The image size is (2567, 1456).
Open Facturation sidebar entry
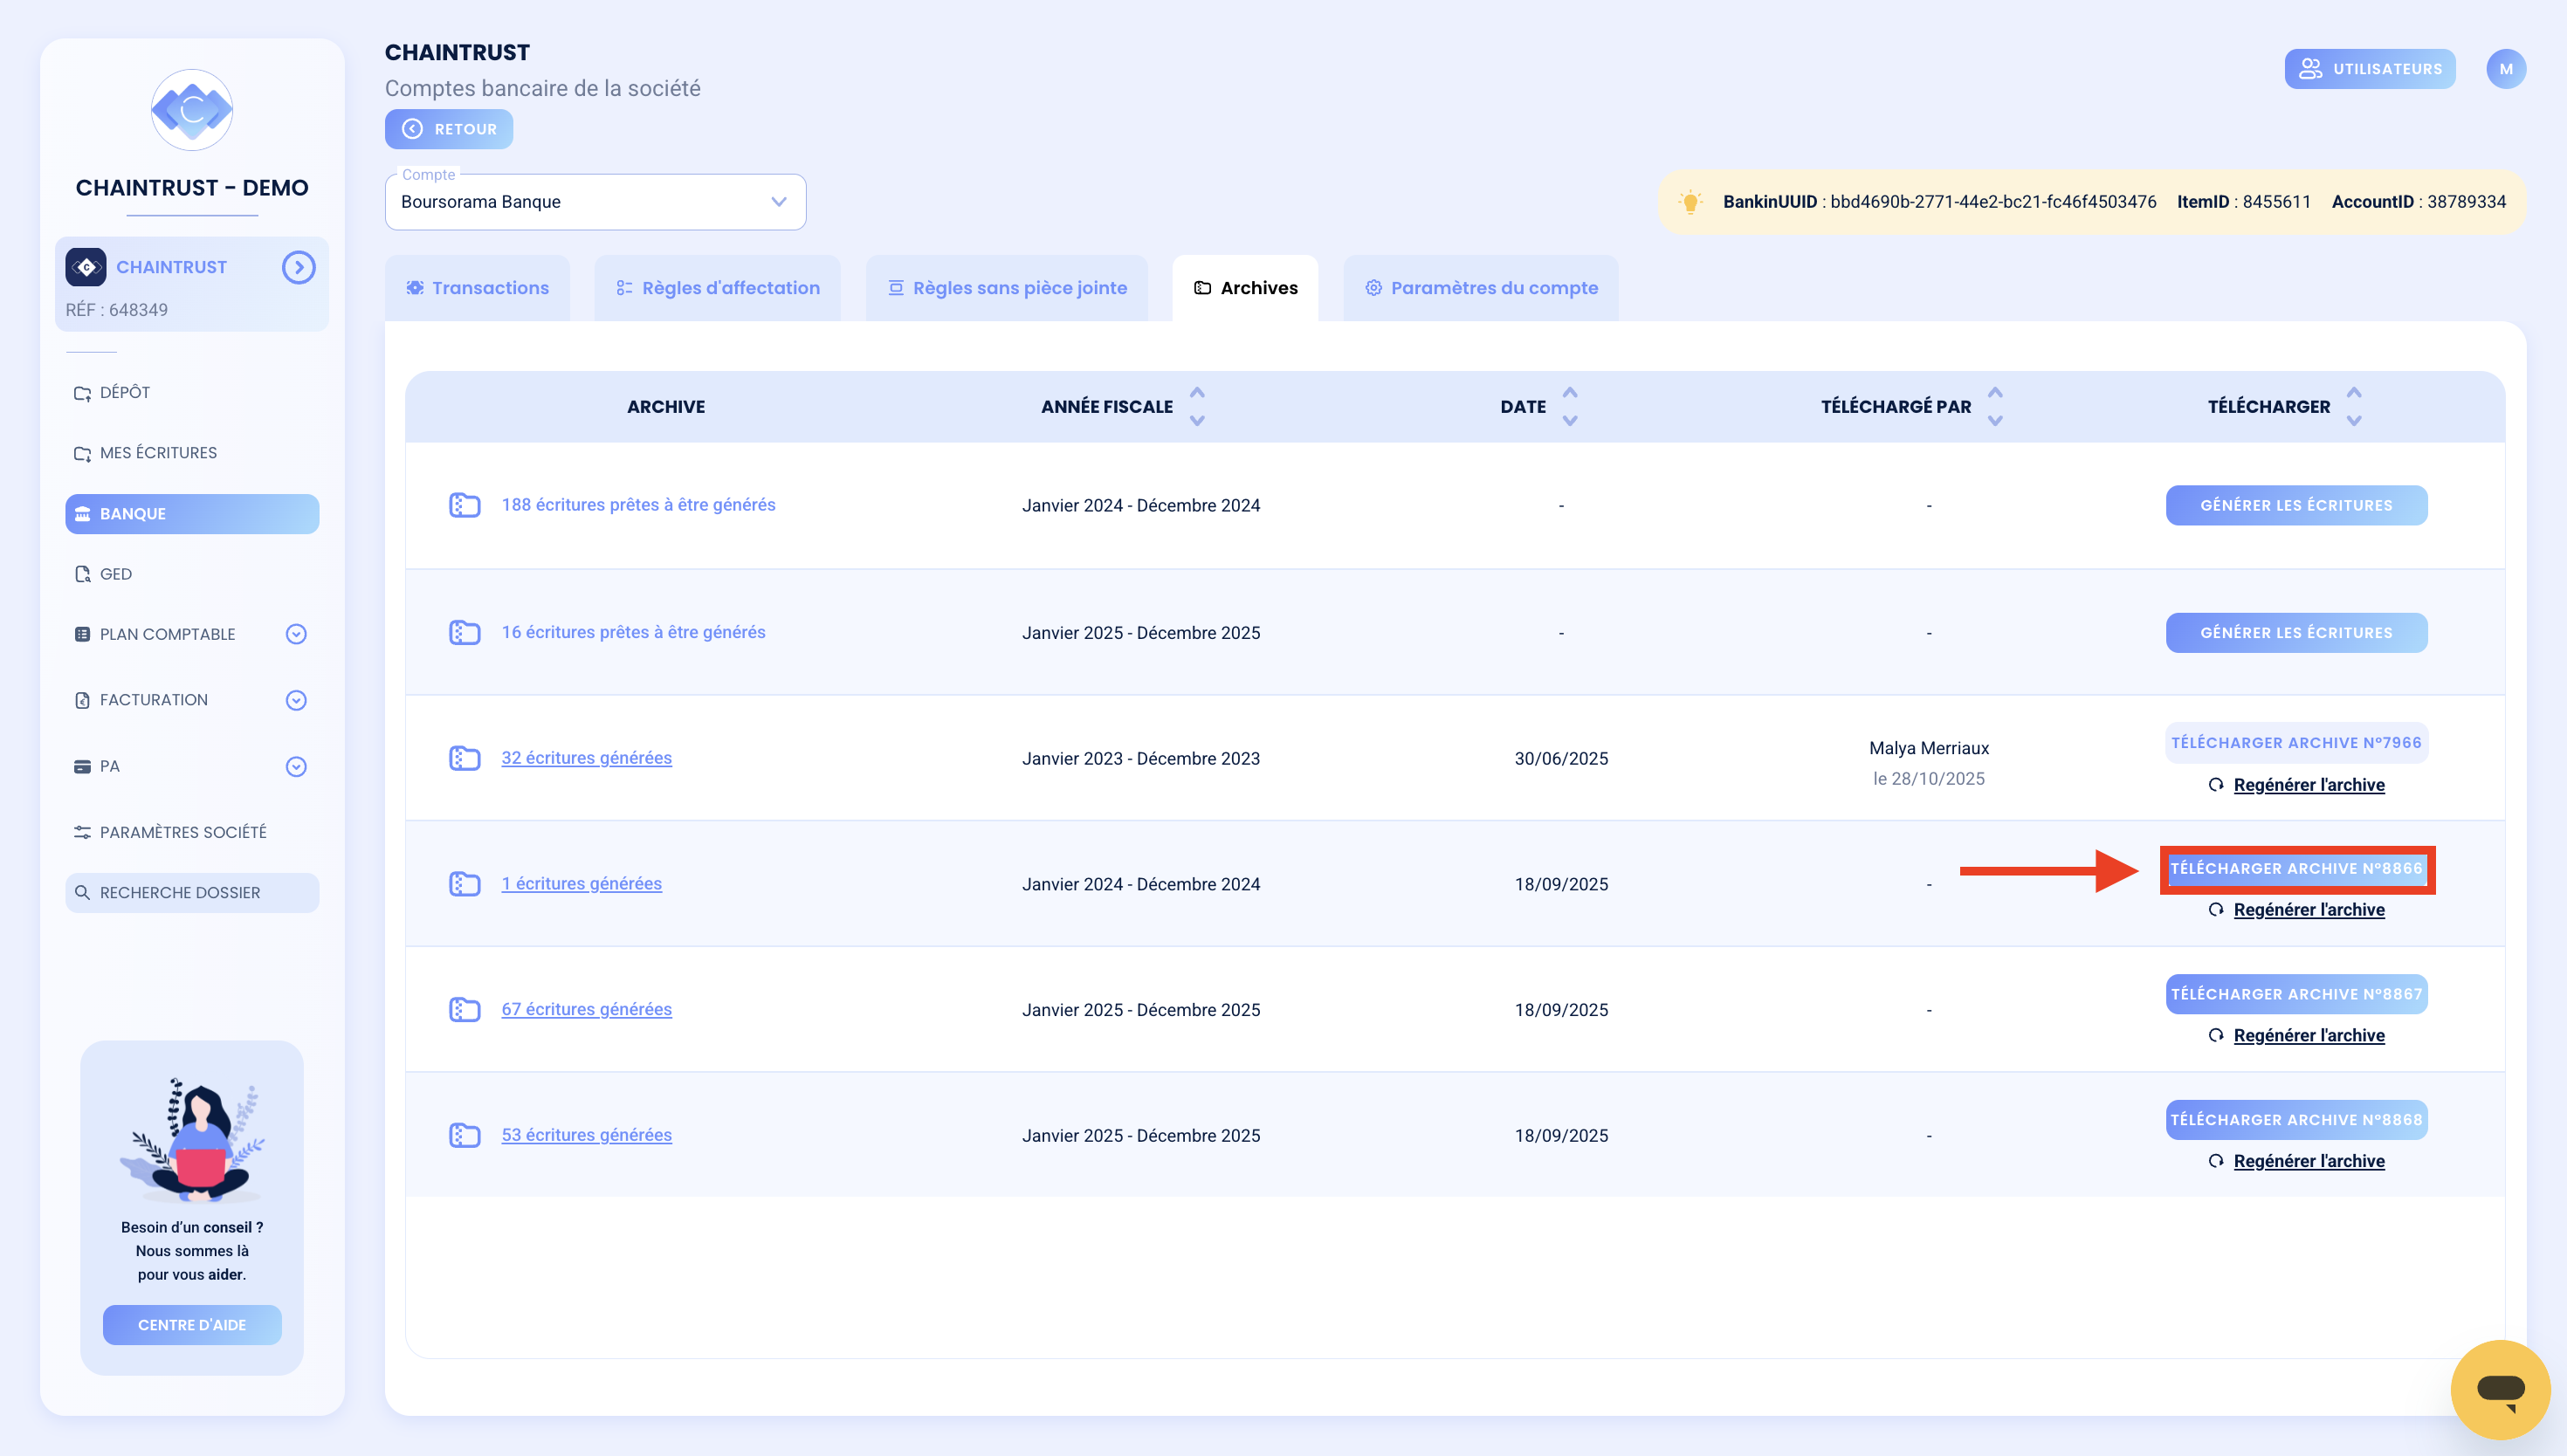tap(153, 700)
